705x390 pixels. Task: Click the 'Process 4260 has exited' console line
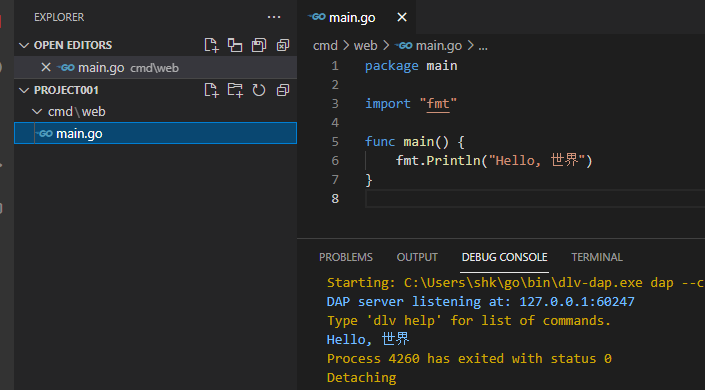[x=469, y=359]
